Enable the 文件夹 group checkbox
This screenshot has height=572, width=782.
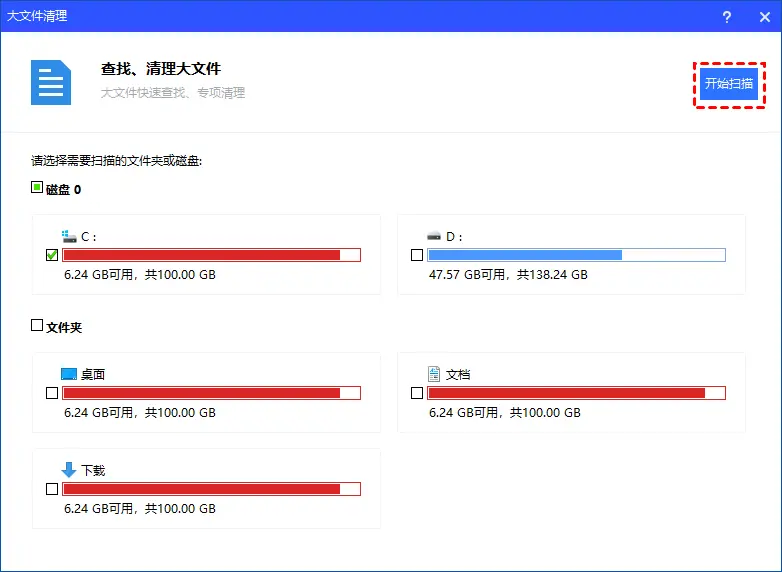pyautogui.click(x=37, y=325)
